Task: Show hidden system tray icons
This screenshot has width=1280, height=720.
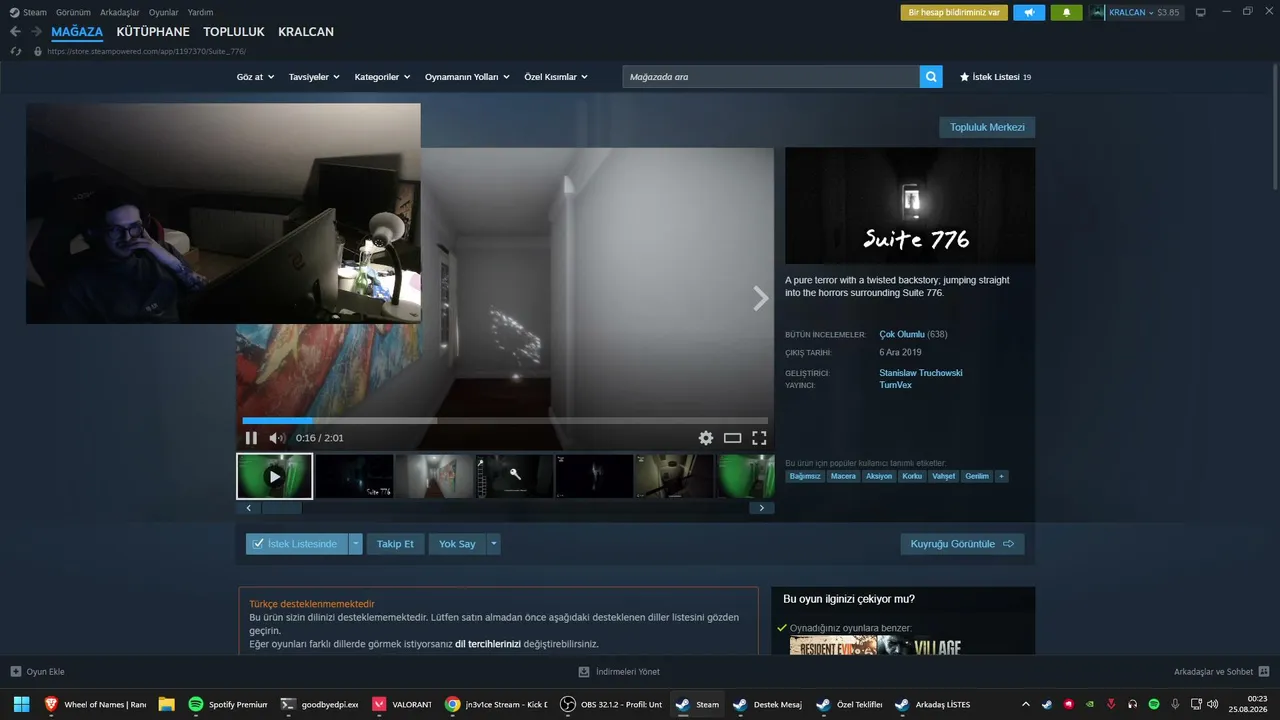Action: 1025,704
